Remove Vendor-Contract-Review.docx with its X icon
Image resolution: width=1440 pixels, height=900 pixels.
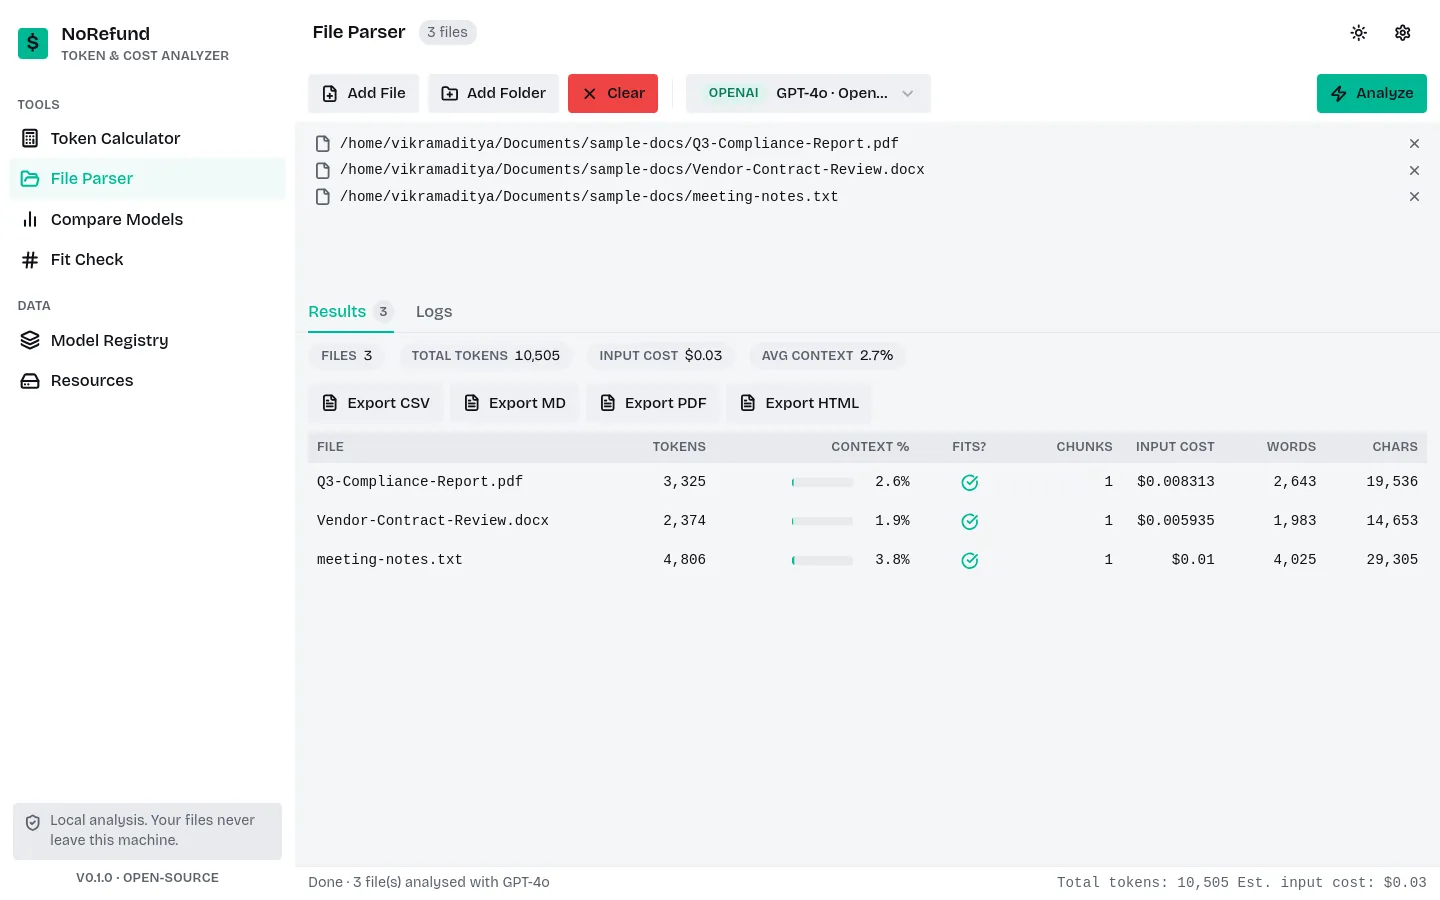point(1414,170)
